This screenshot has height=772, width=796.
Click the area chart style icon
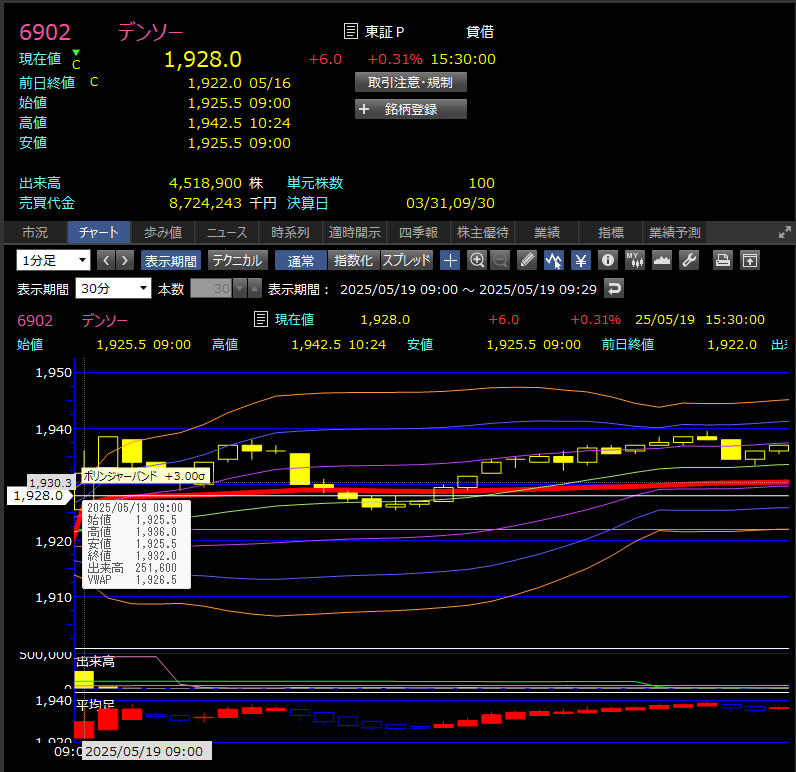[x=661, y=261]
